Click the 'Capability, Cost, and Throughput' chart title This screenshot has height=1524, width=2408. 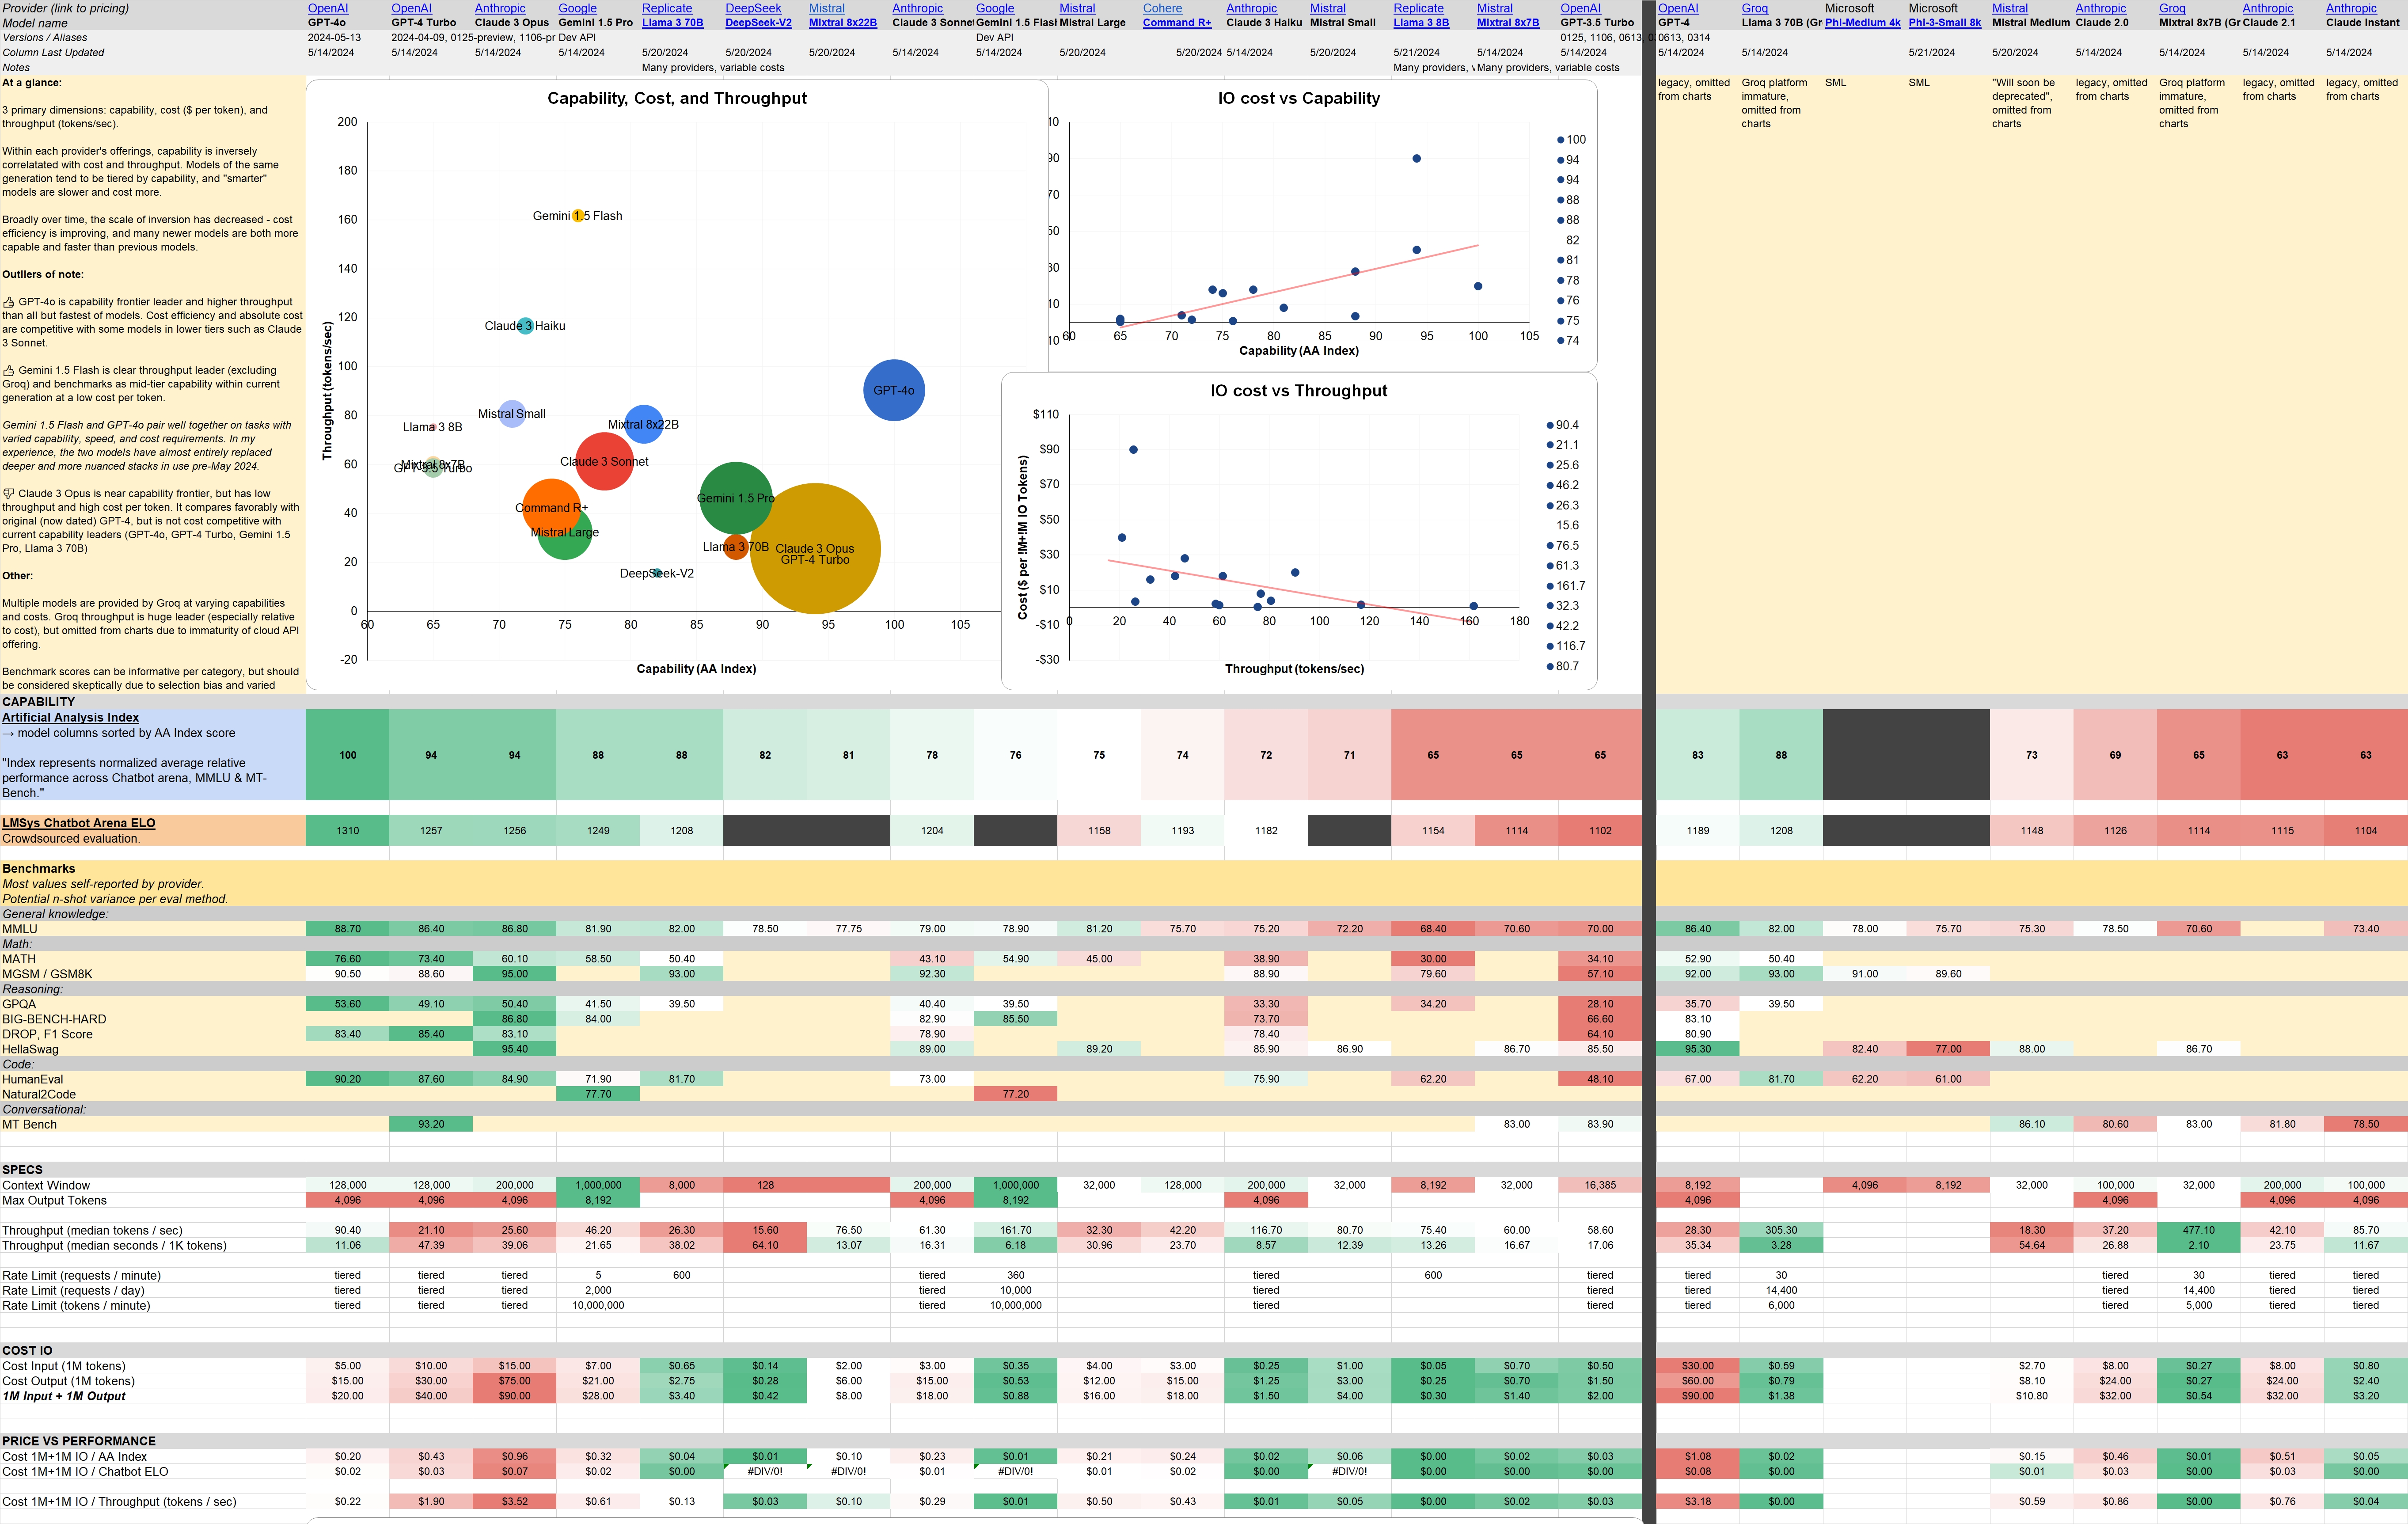coord(676,98)
